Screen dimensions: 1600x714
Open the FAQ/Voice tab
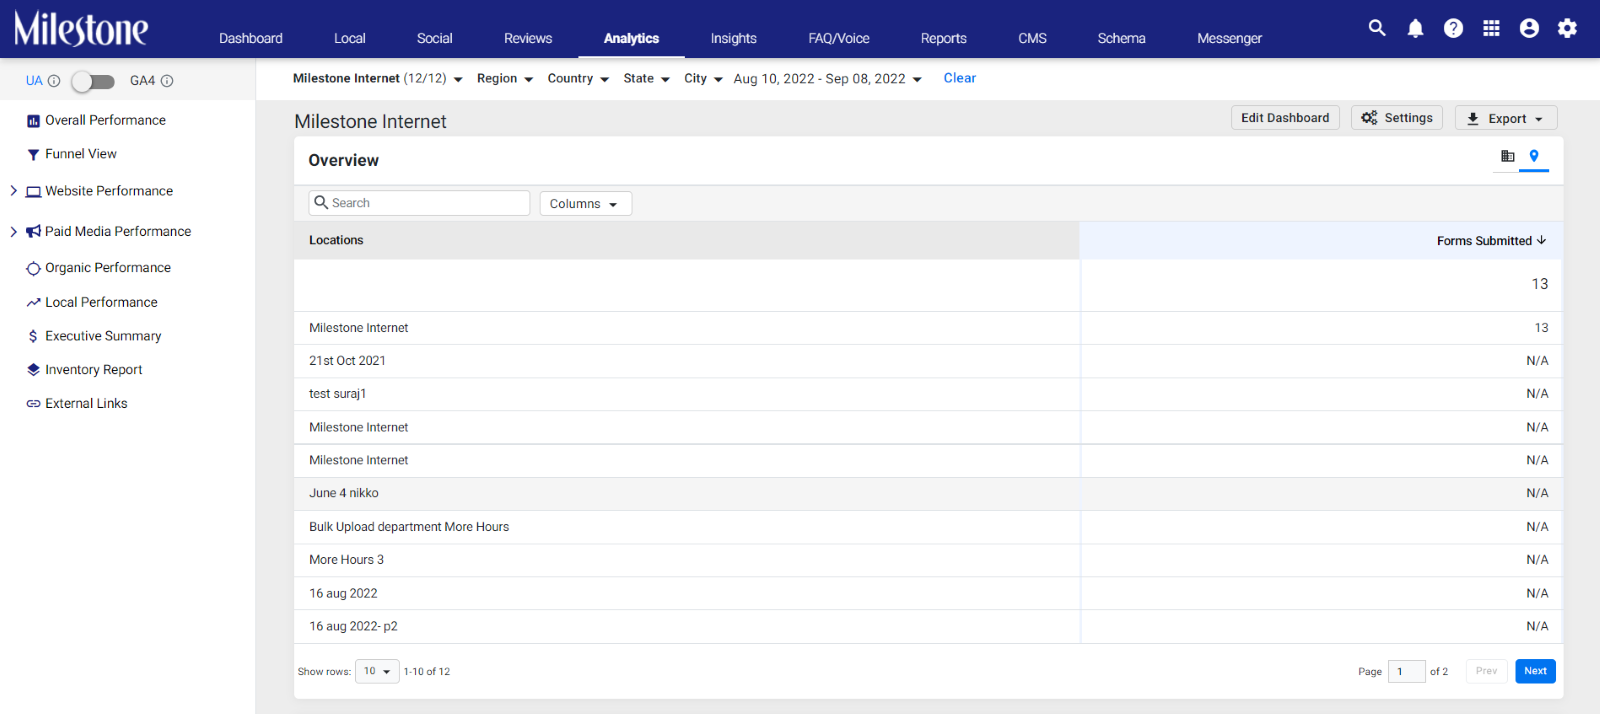pyautogui.click(x=839, y=38)
